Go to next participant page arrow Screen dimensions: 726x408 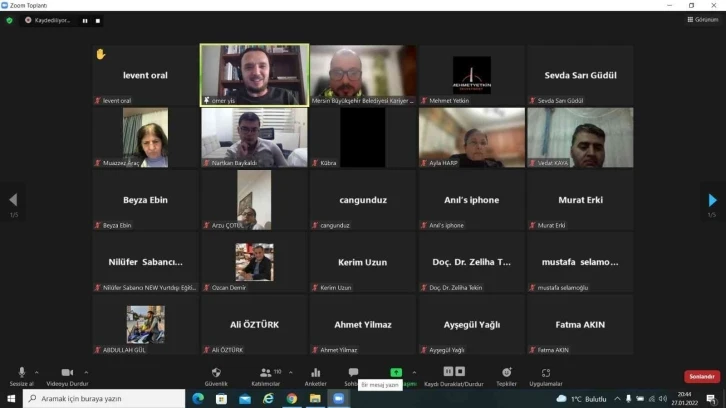[712, 200]
